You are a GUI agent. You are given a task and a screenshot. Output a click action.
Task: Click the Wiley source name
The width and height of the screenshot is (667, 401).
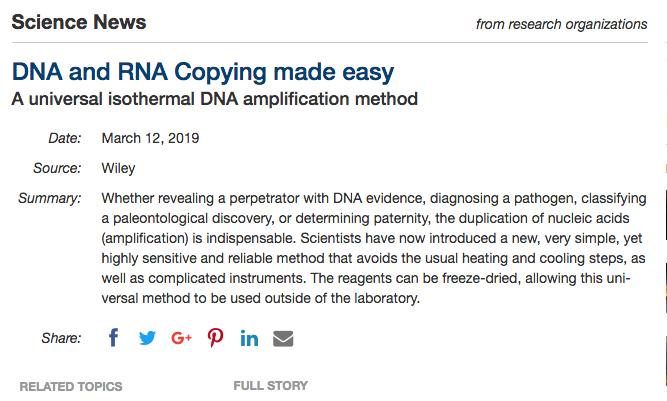pos(118,168)
